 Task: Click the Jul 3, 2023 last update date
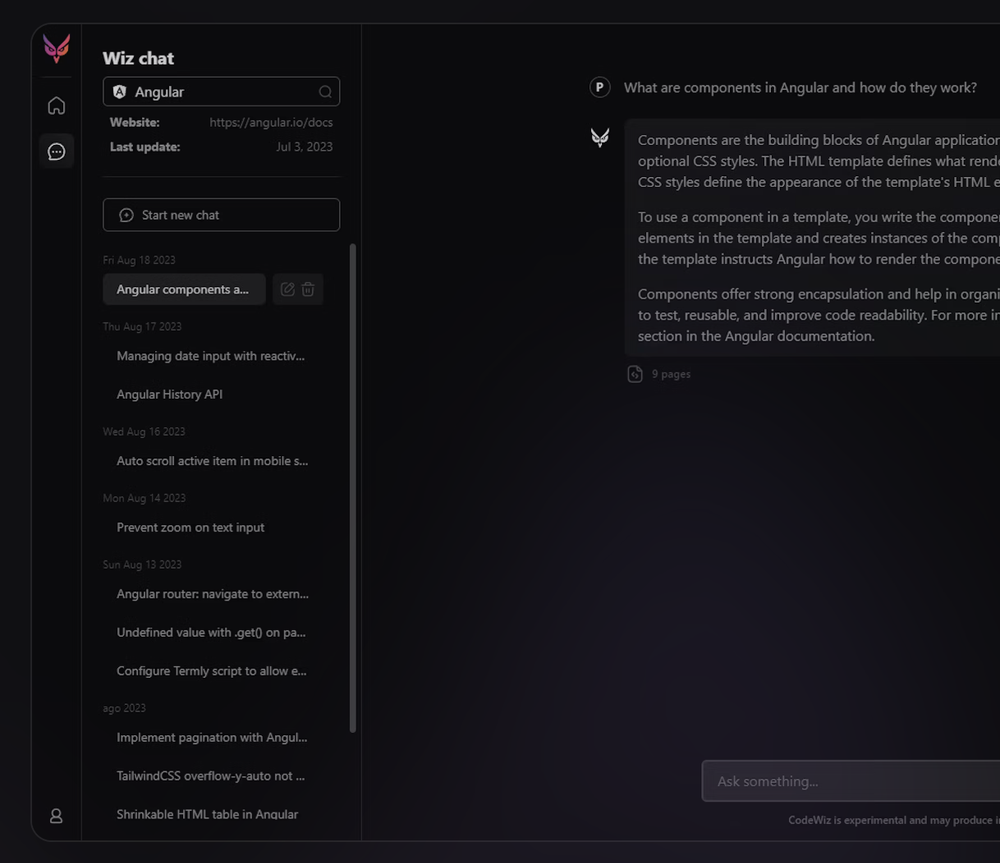point(304,147)
